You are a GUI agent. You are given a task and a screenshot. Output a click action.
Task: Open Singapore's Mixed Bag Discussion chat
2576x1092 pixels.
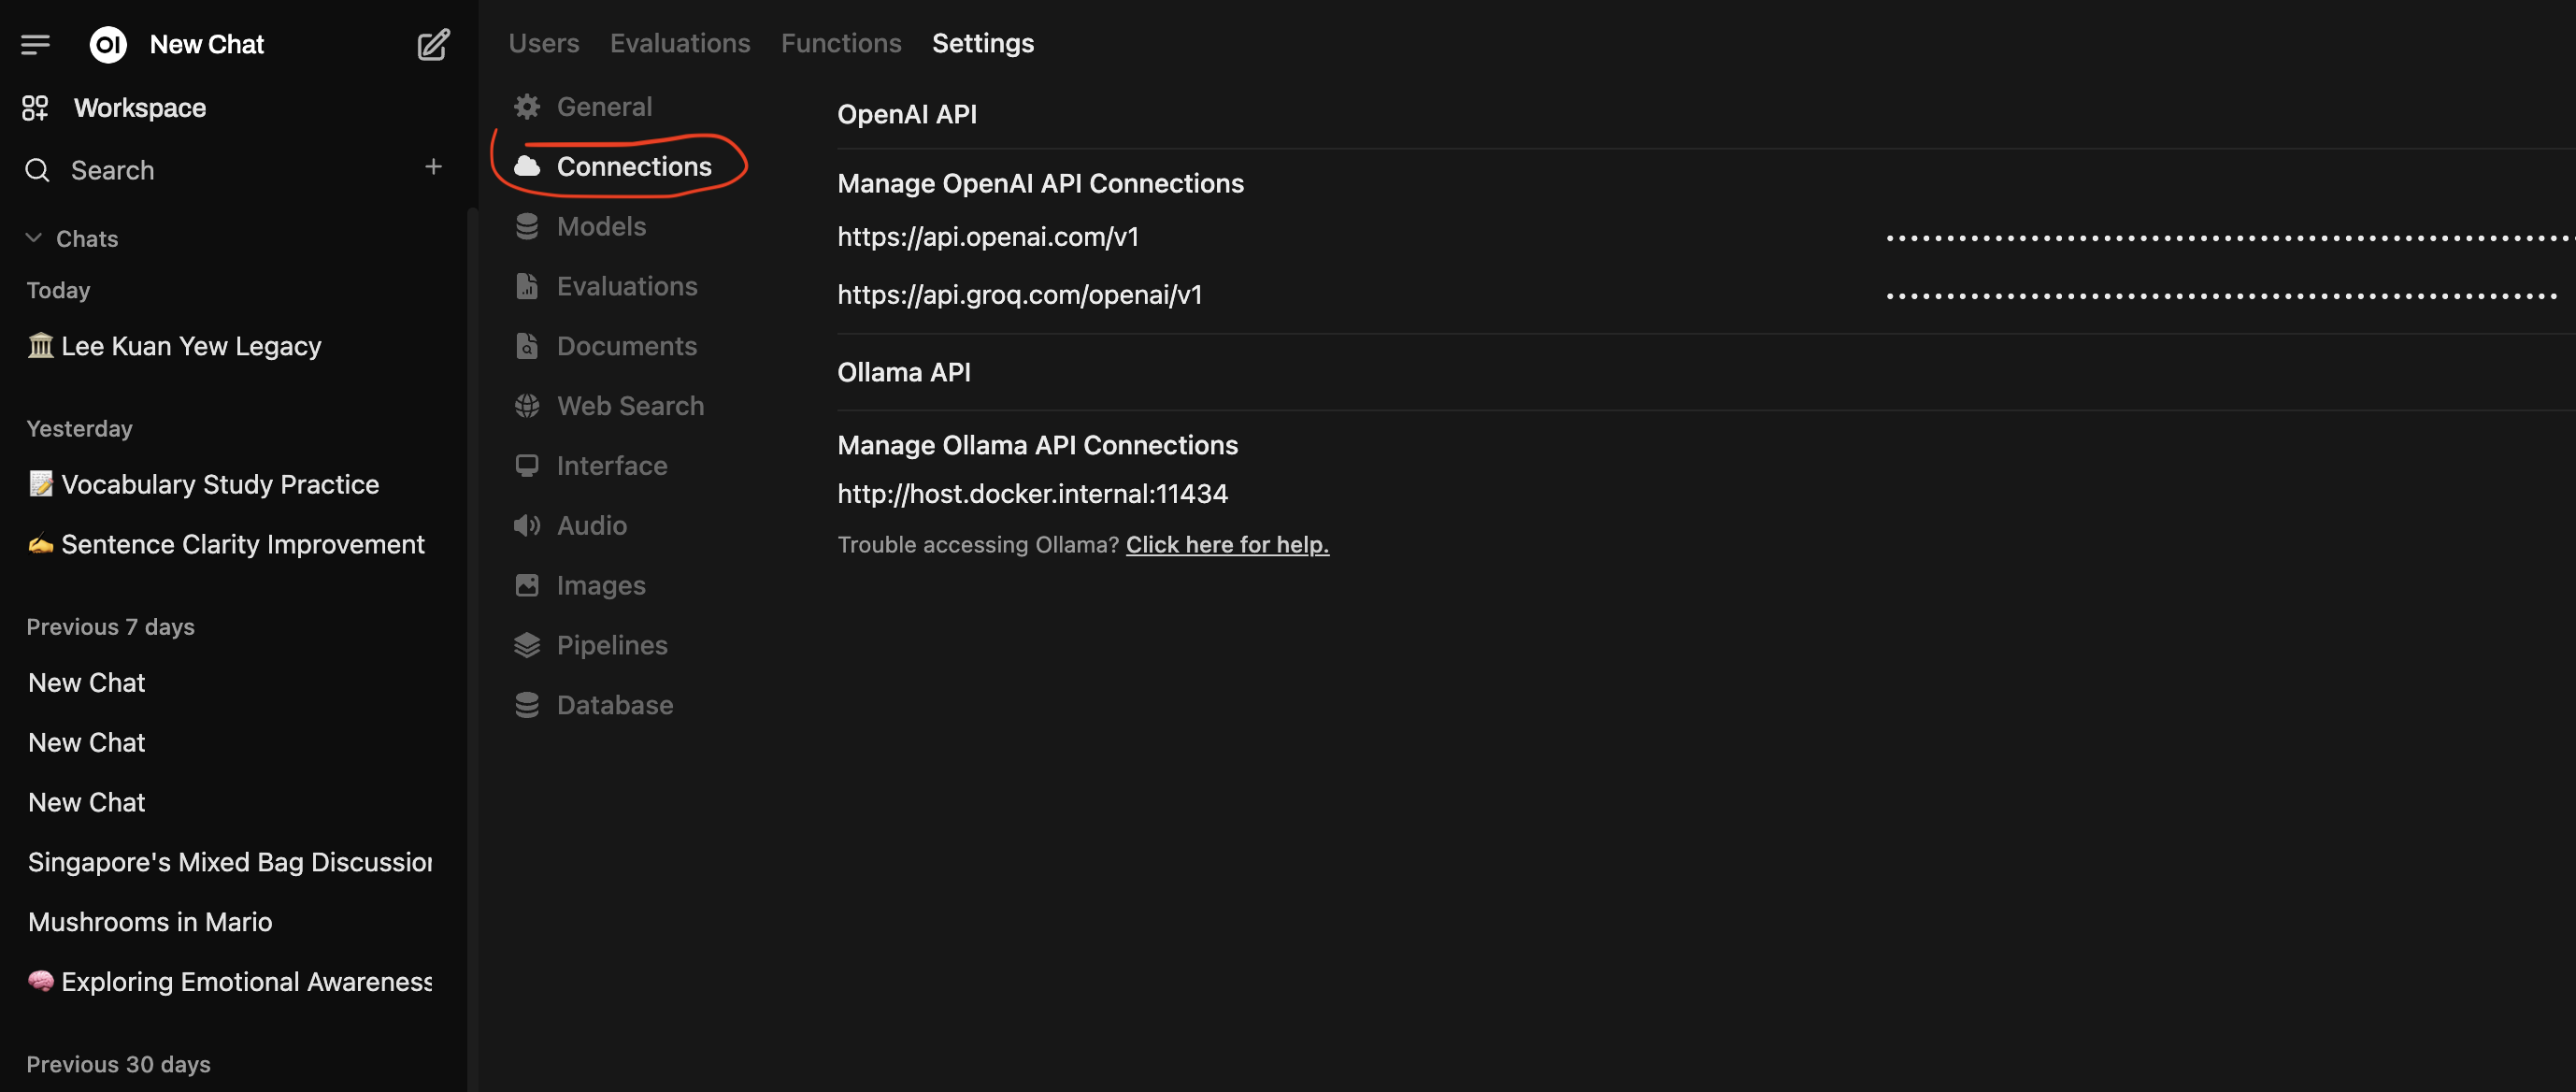(x=232, y=862)
